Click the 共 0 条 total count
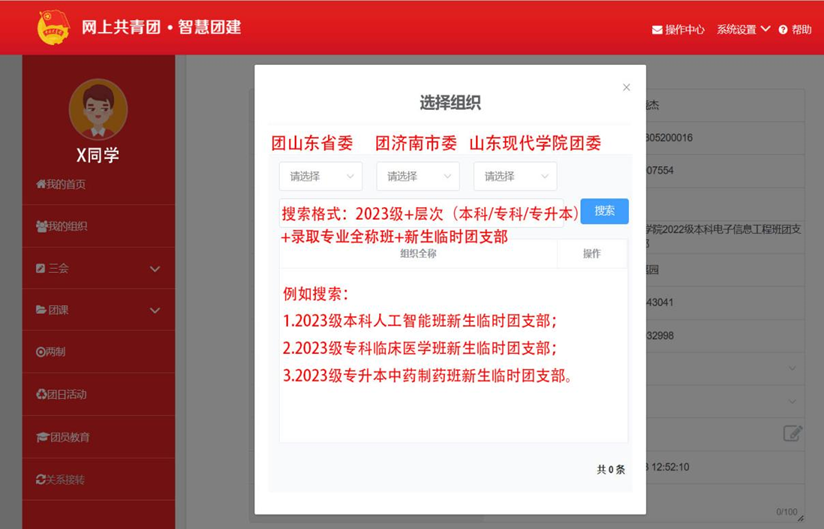Viewport: 824px width, 529px height. [x=611, y=470]
